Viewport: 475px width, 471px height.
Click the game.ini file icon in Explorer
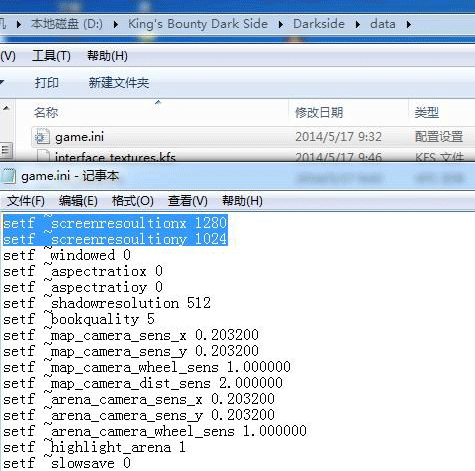tap(42, 137)
